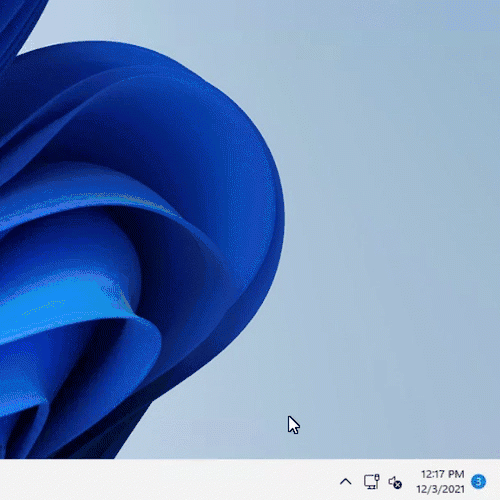Click the number 3 in the blue circle
The width and height of the screenshot is (500, 500).
point(479,482)
